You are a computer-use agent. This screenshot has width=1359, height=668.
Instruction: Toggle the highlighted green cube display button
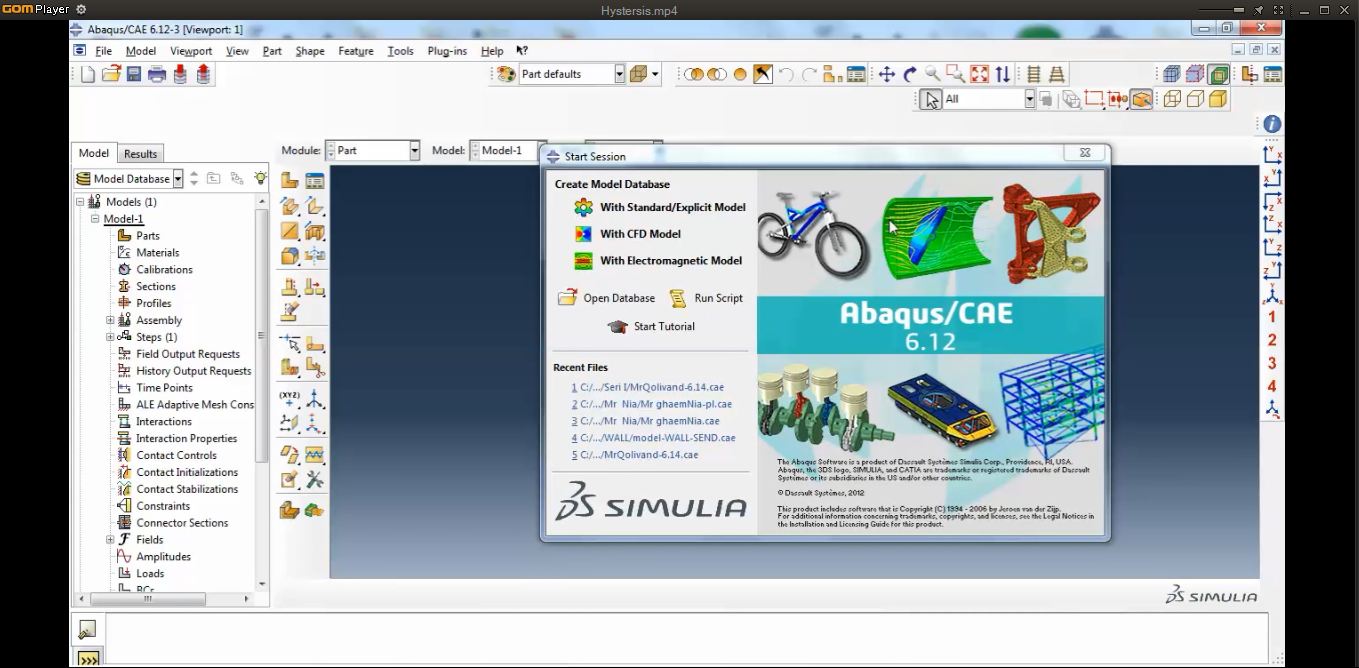click(1218, 74)
